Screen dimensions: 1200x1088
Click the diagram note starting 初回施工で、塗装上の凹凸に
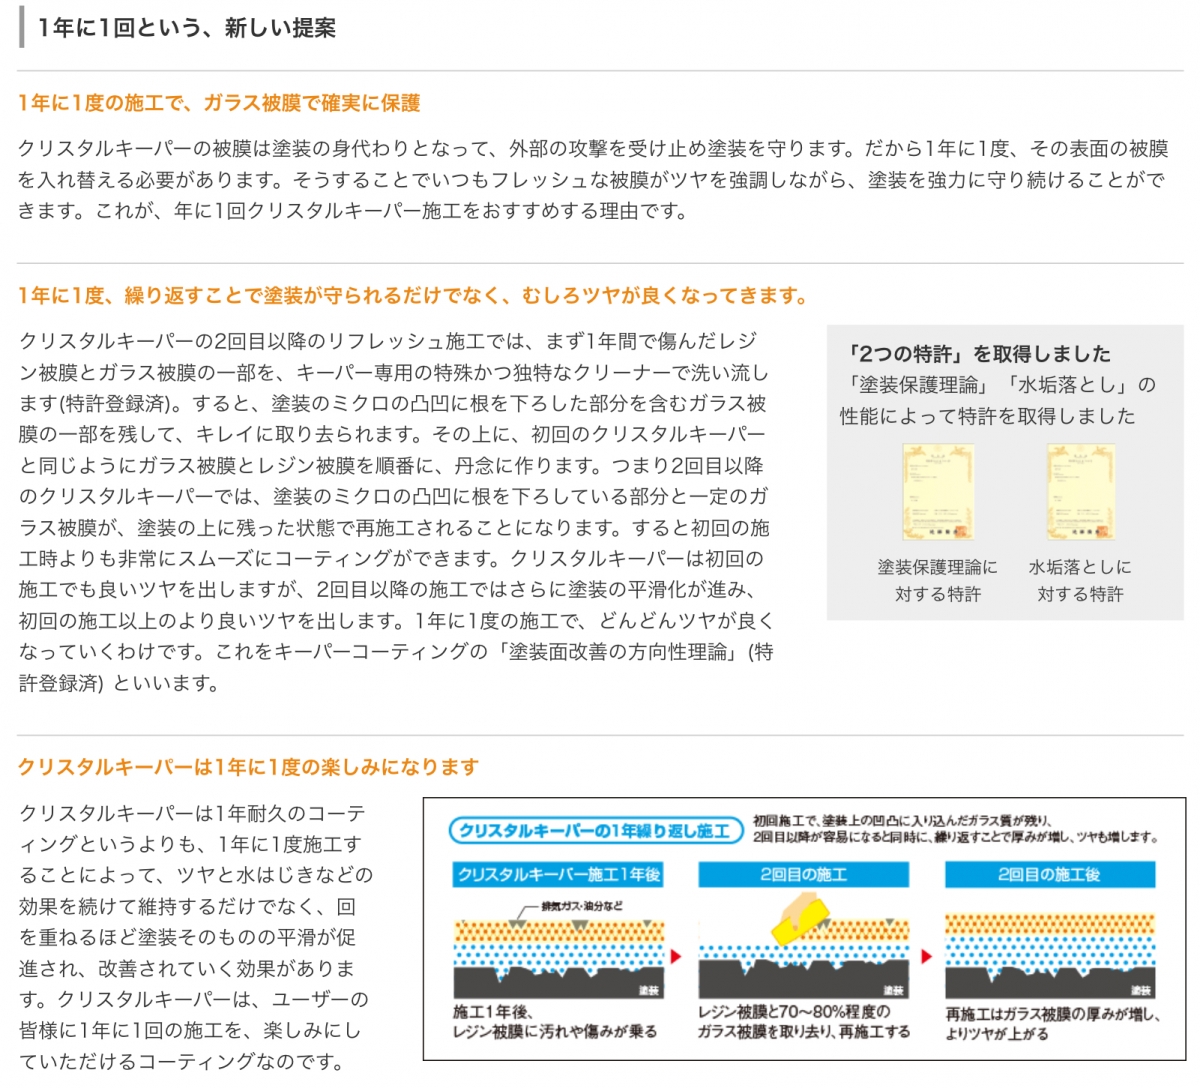point(955,829)
